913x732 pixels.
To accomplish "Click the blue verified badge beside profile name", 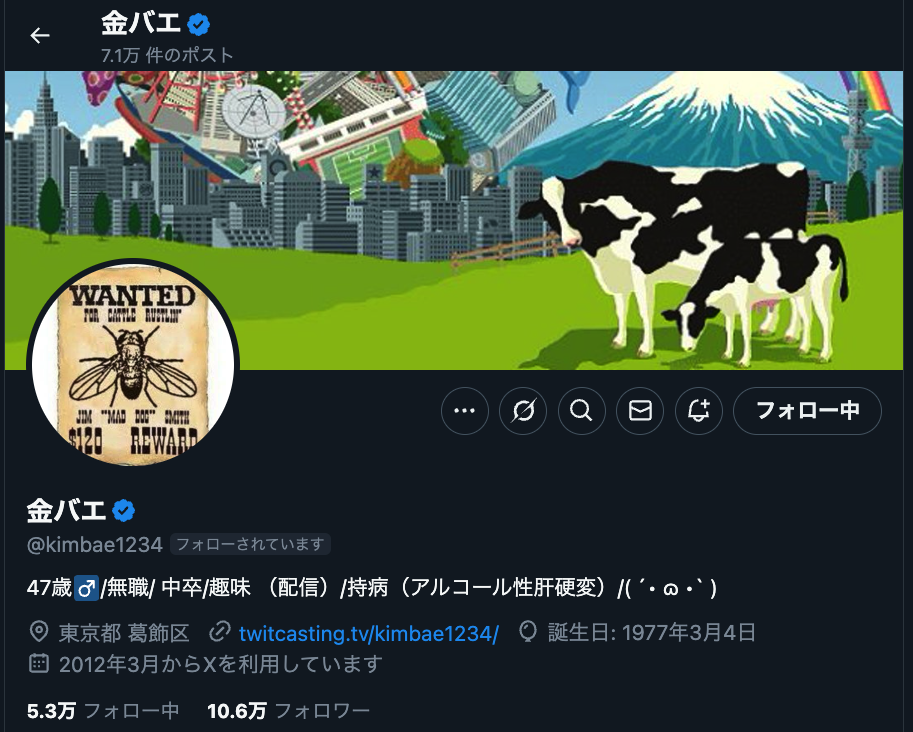I will [123, 511].
